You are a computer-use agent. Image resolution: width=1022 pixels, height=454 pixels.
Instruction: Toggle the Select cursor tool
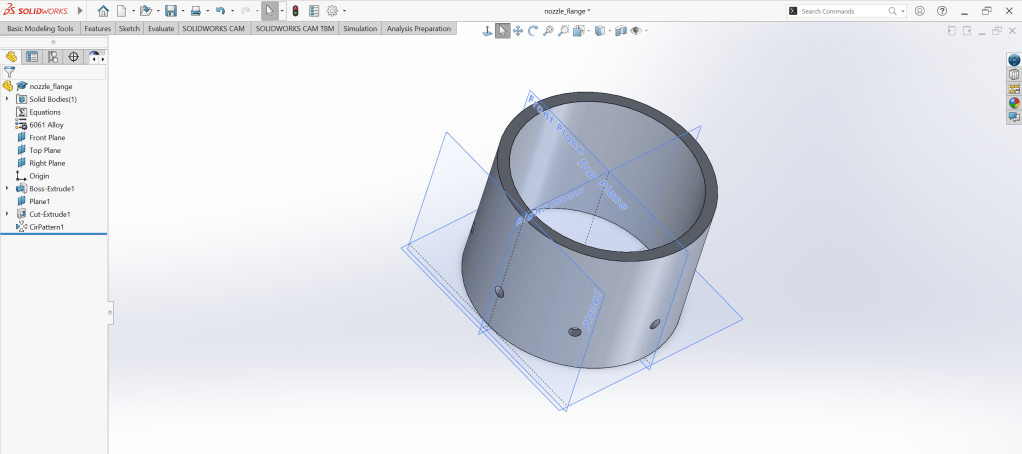point(502,31)
